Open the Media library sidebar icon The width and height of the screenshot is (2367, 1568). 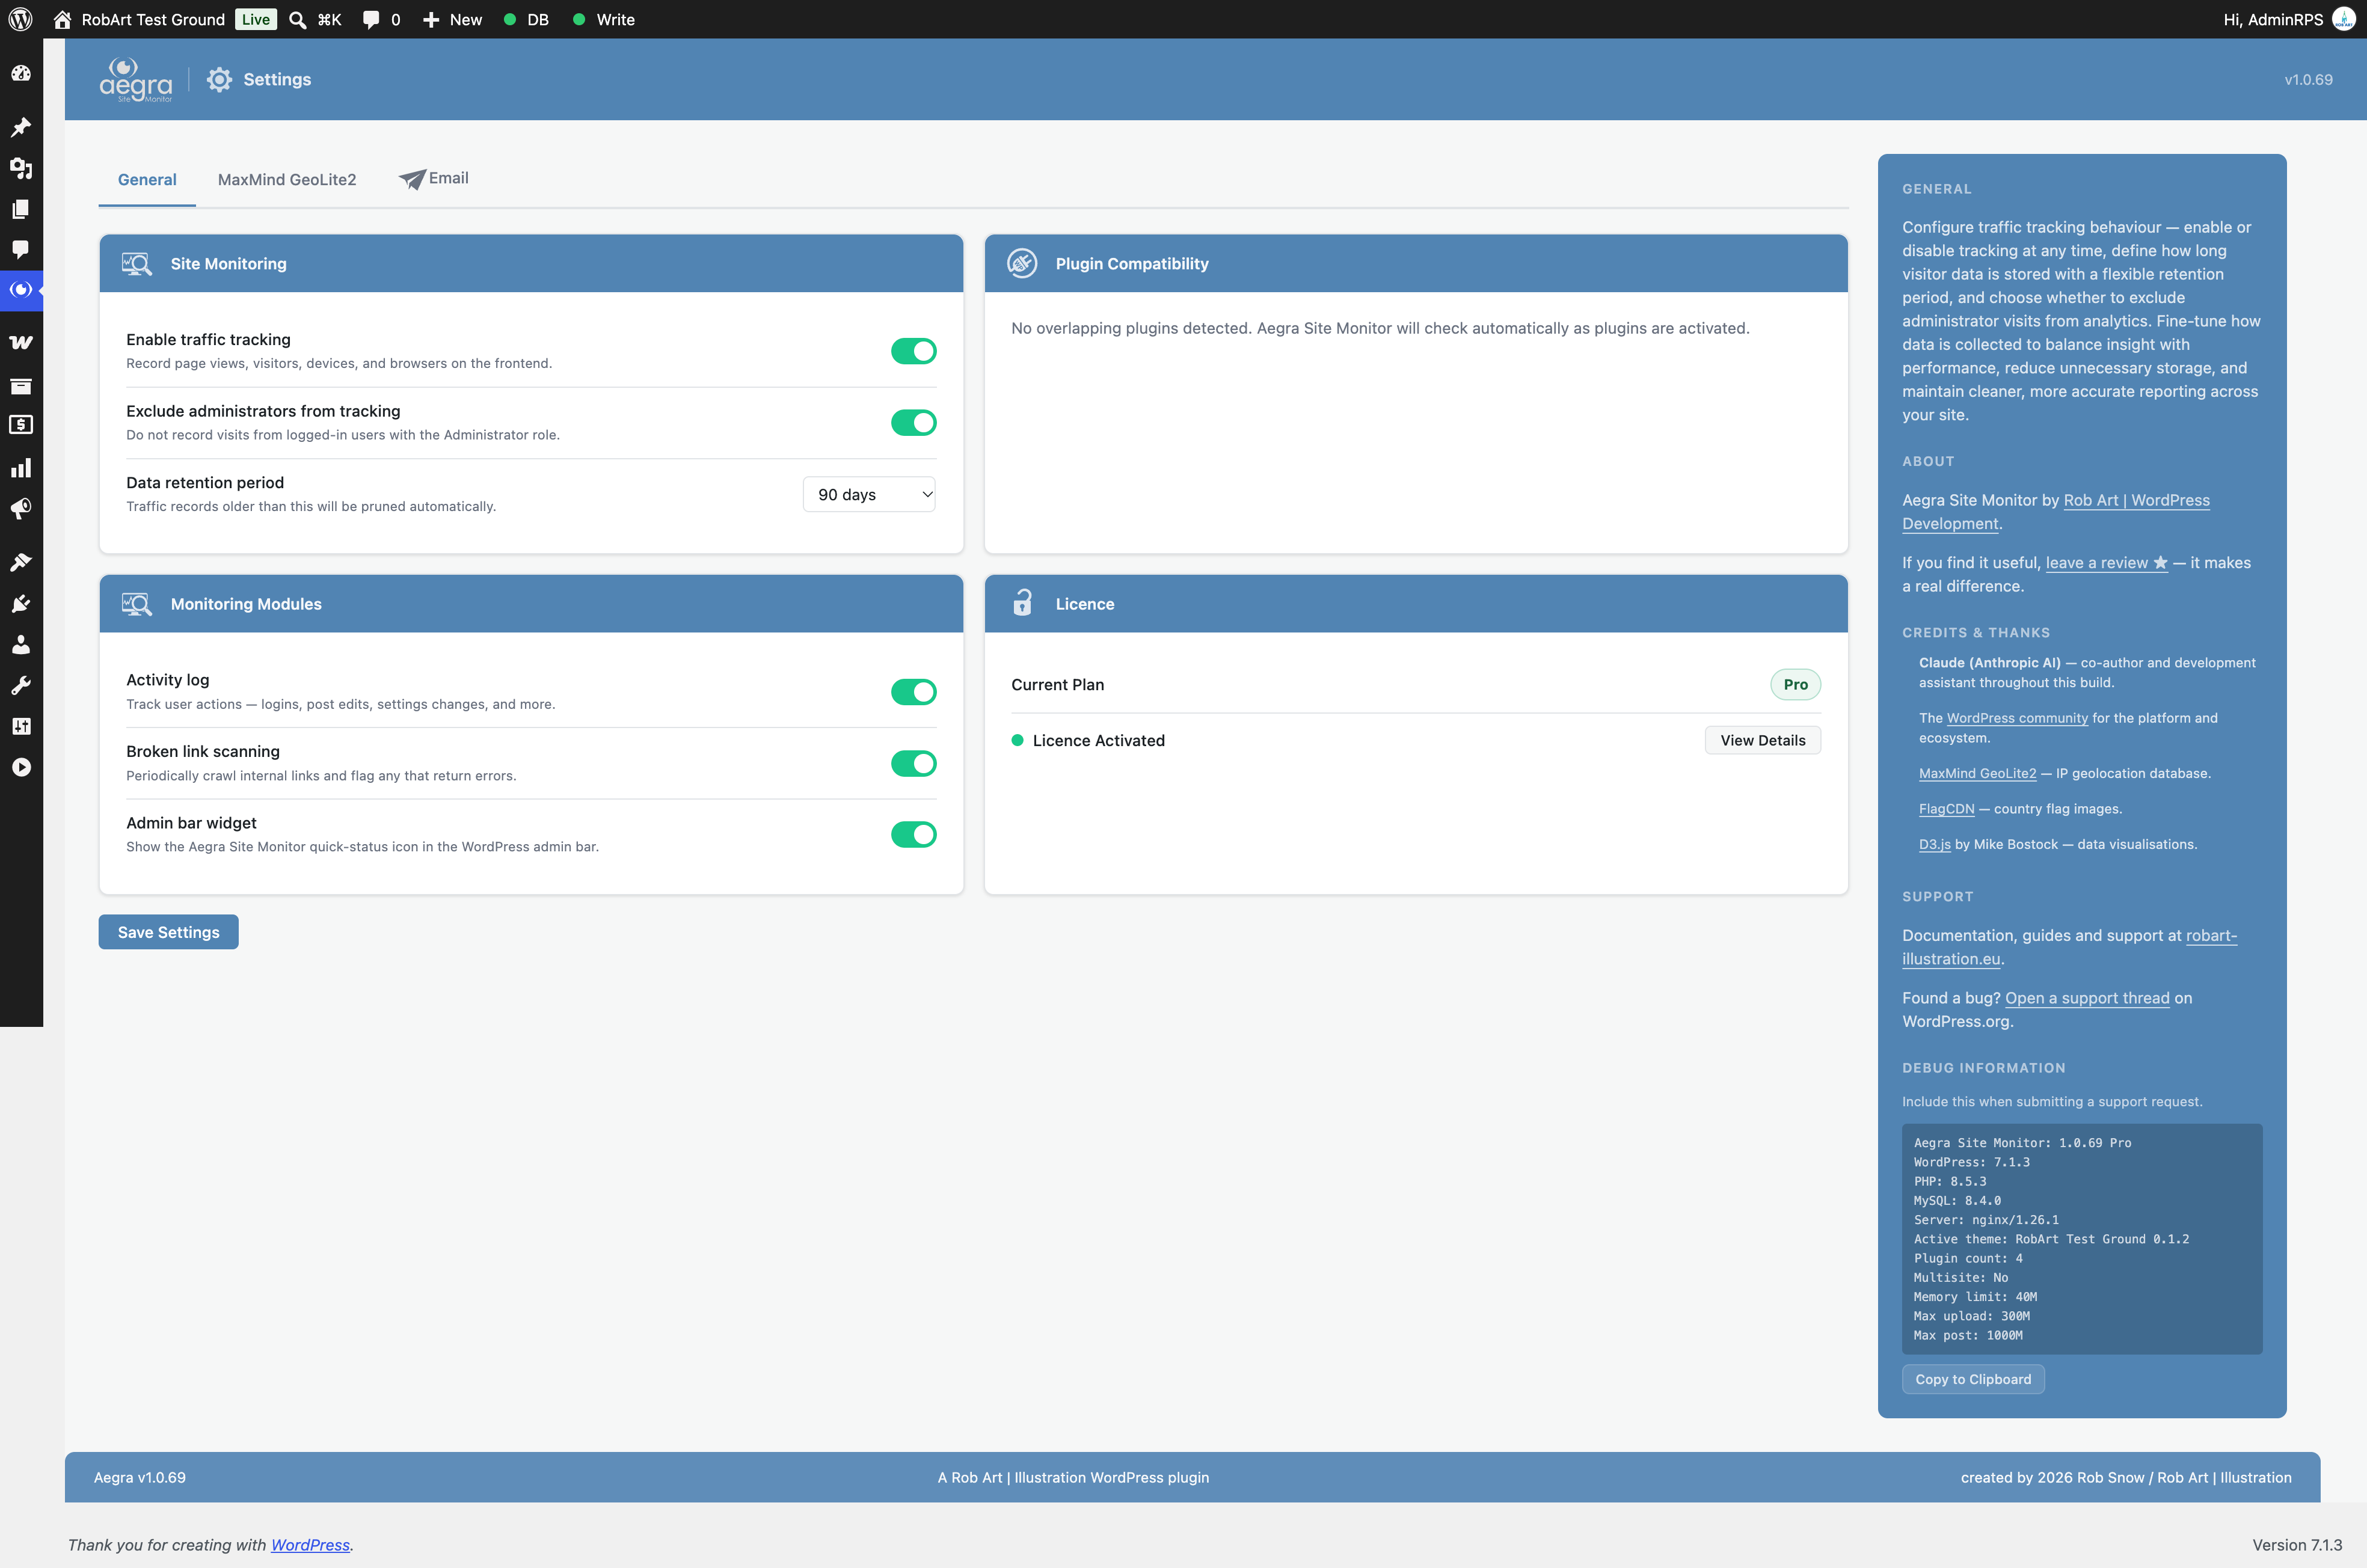[21, 168]
